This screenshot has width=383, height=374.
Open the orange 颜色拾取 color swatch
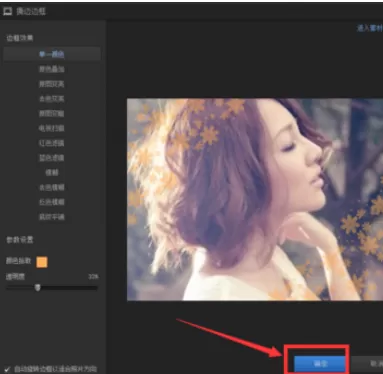click(42, 262)
